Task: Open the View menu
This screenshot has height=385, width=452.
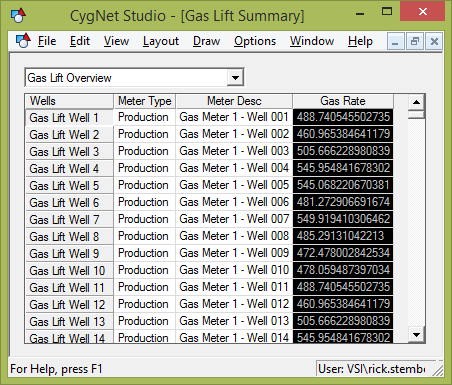Action: 116,41
